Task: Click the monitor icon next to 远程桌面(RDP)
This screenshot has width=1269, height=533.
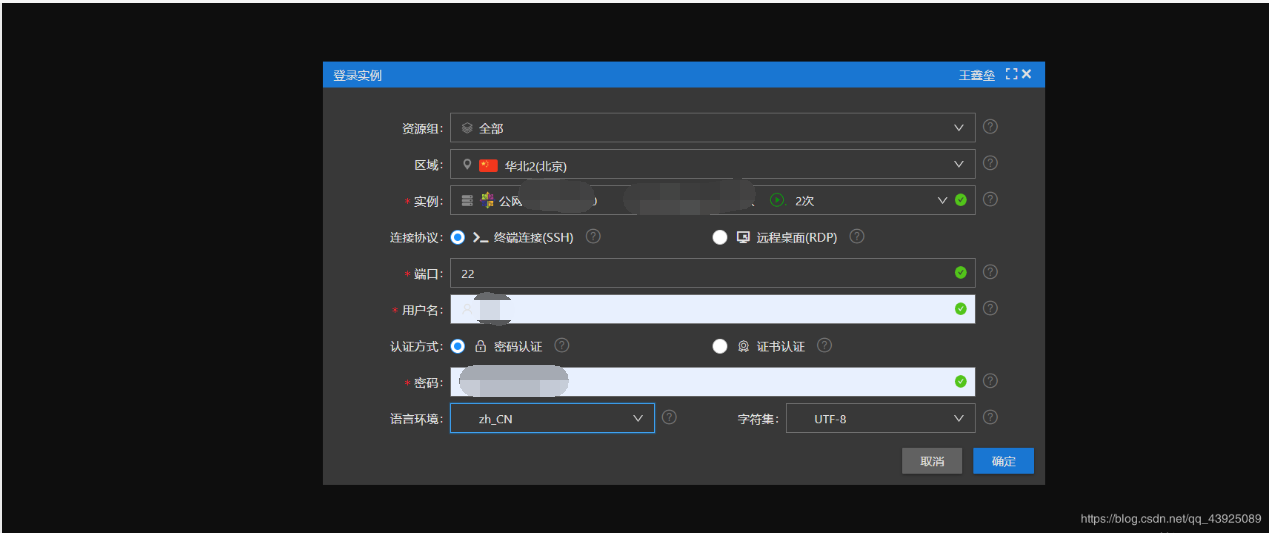Action: 743,237
